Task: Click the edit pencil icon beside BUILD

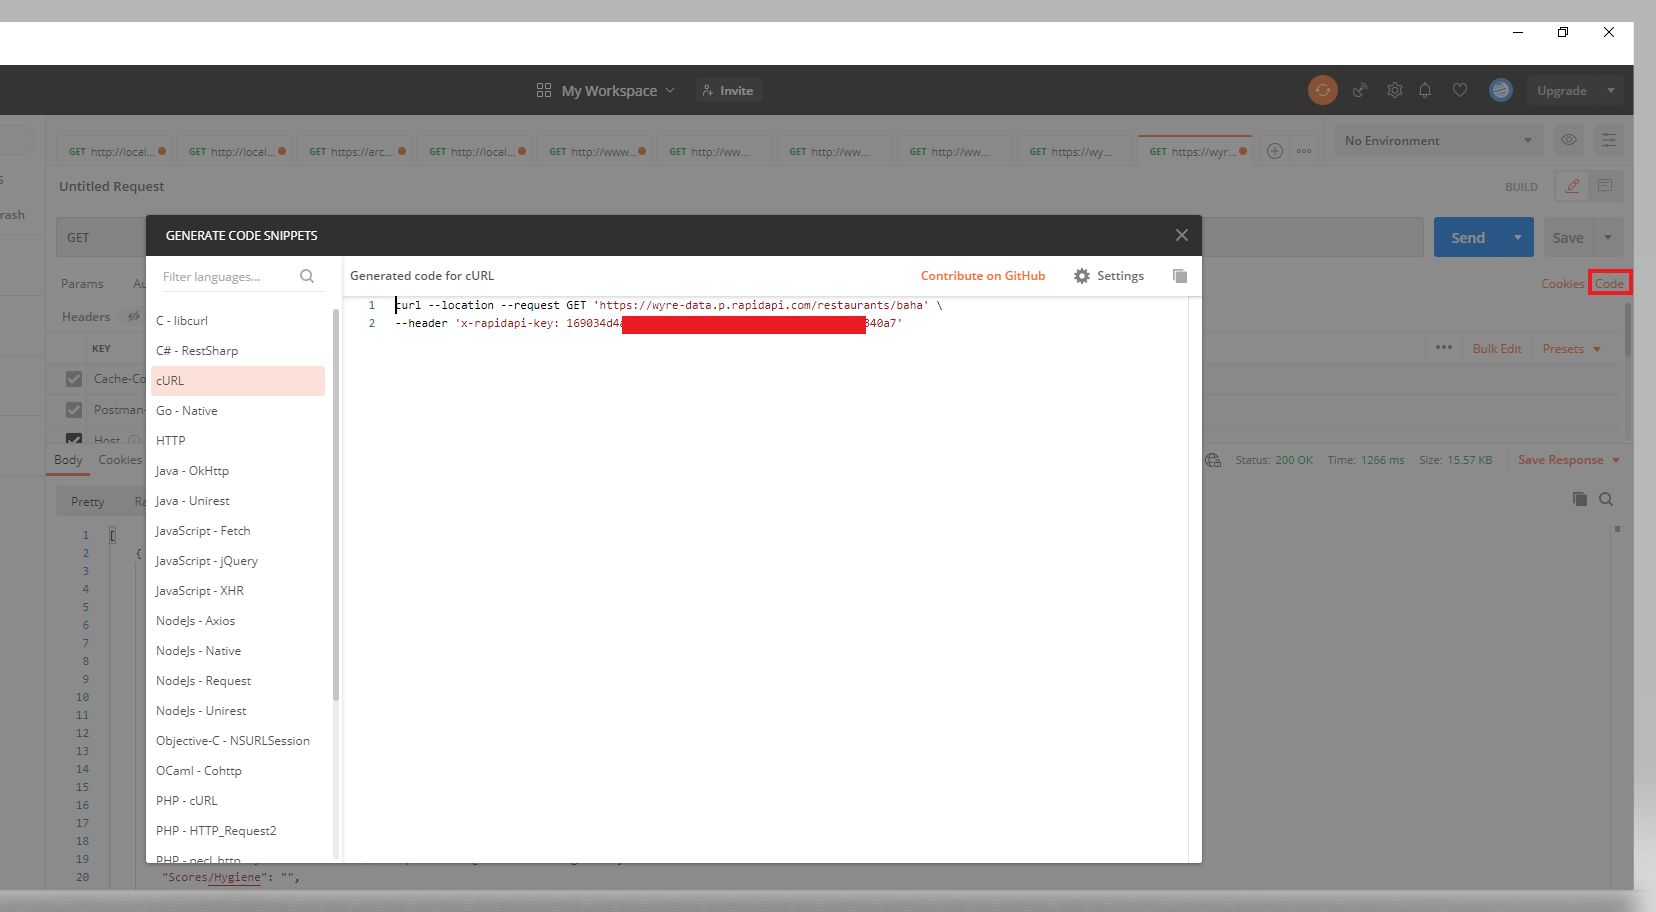Action: pos(1572,186)
